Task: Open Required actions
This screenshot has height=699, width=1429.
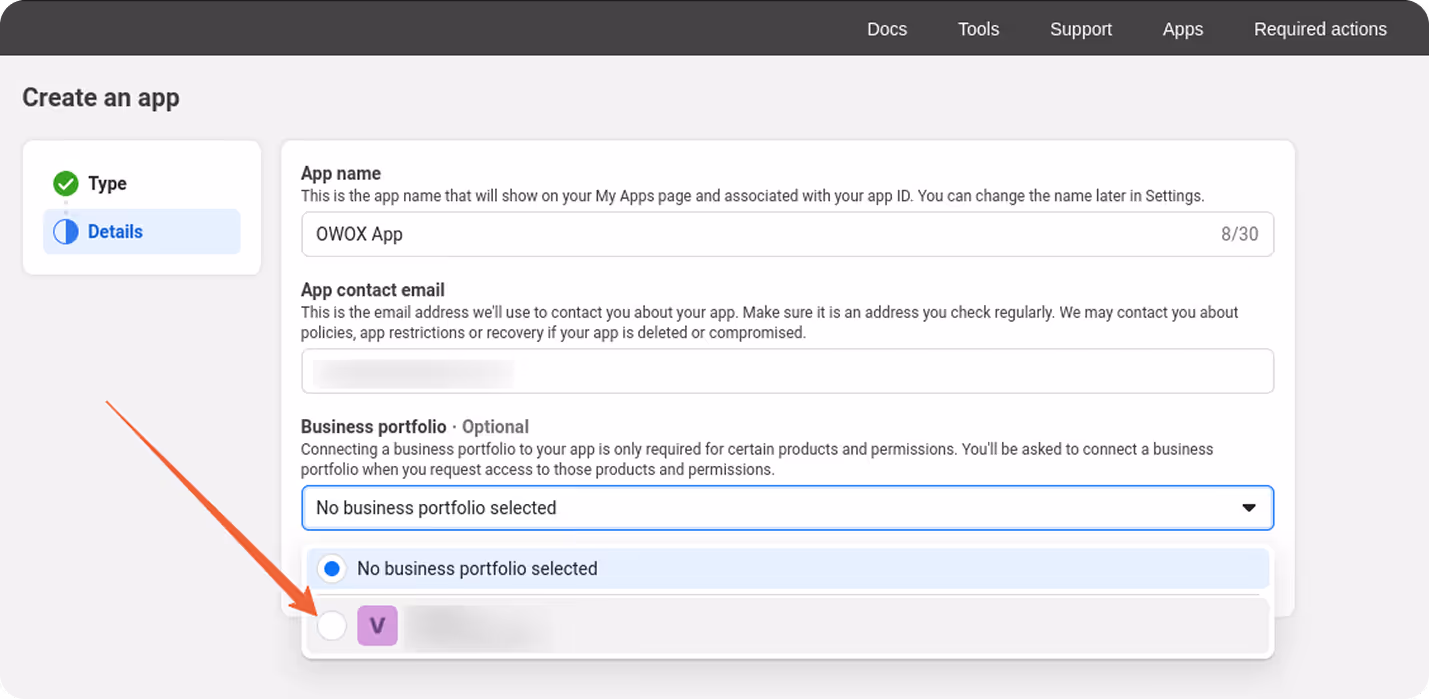Action: pos(1320,29)
